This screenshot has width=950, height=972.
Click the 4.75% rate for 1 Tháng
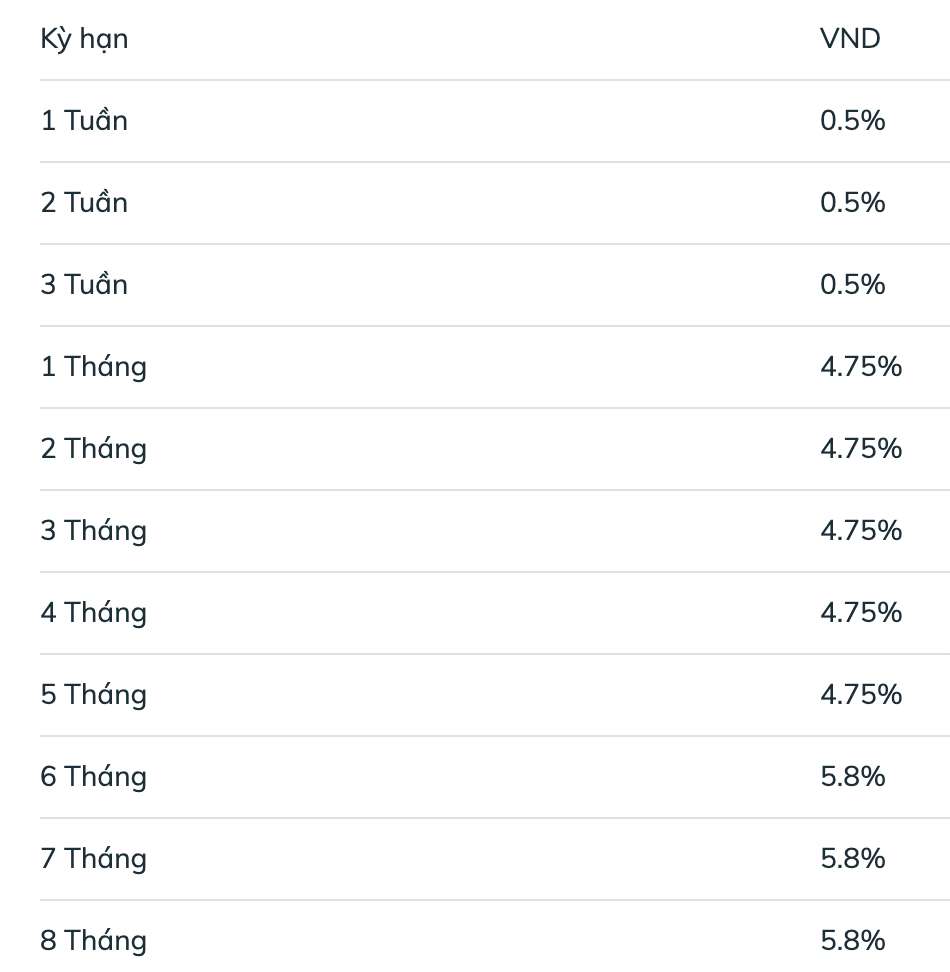(x=860, y=367)
